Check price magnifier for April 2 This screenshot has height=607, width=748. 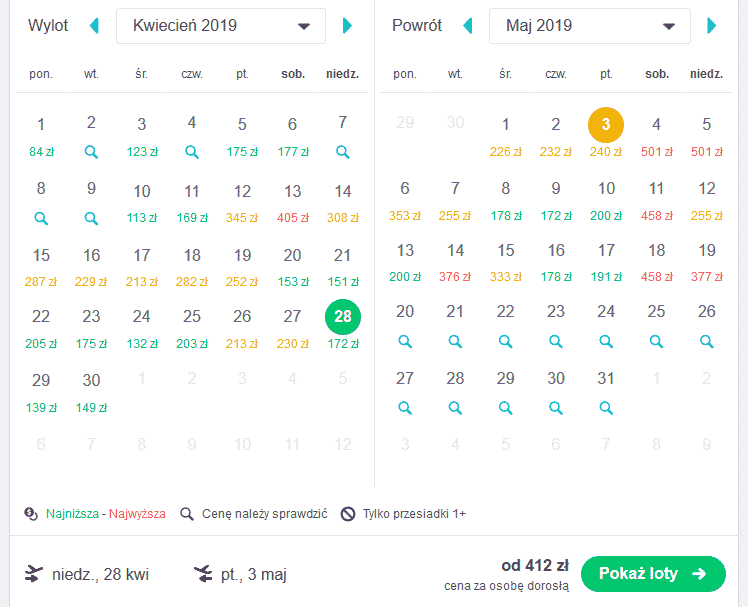click(91, 152)
